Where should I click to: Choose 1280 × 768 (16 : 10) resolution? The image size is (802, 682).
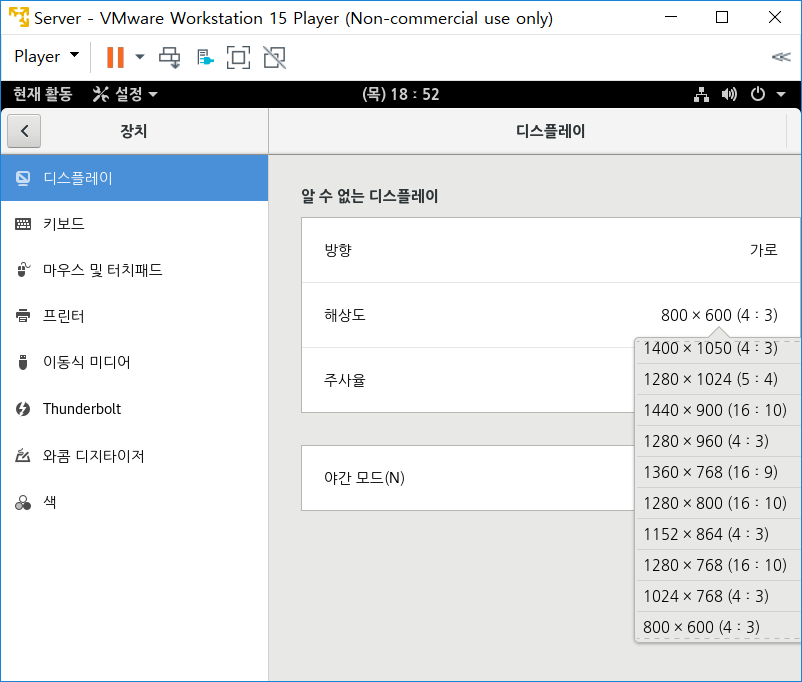click(x=718, y=565)
